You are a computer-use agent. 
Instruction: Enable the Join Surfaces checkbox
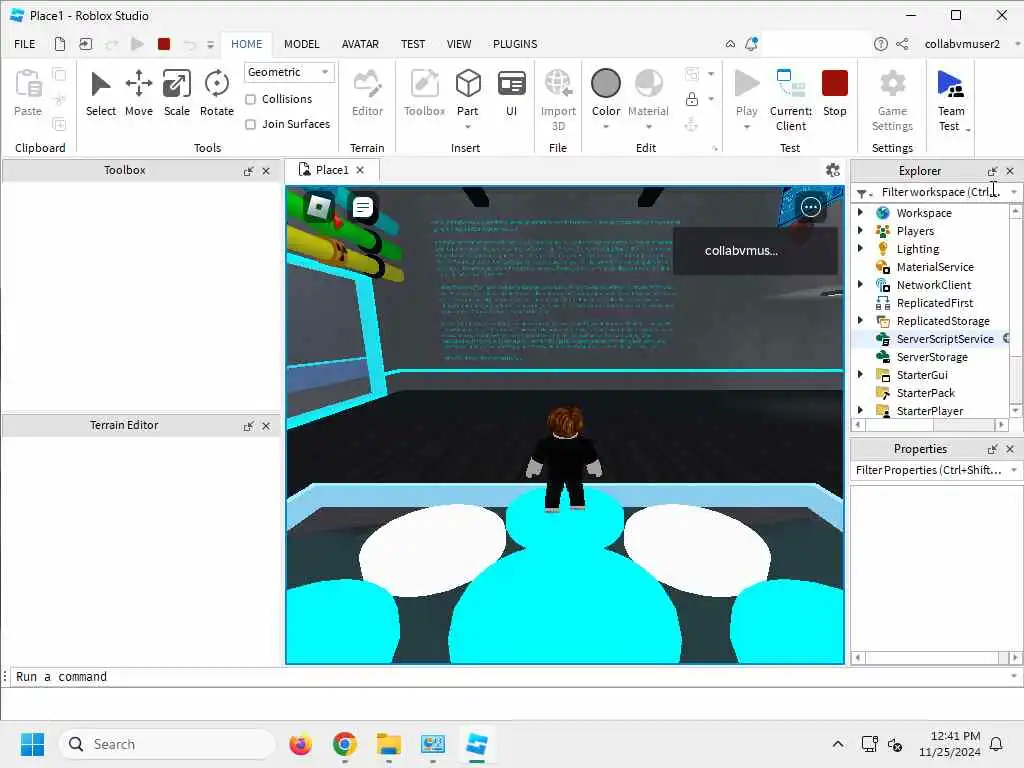[x=250, y=124]
